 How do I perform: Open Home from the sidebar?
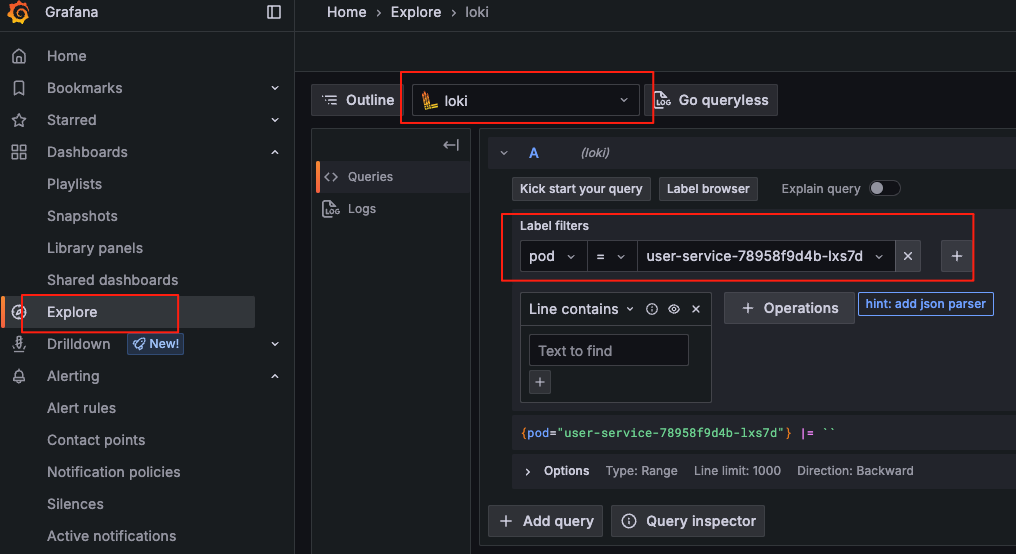tap(66, 56)
